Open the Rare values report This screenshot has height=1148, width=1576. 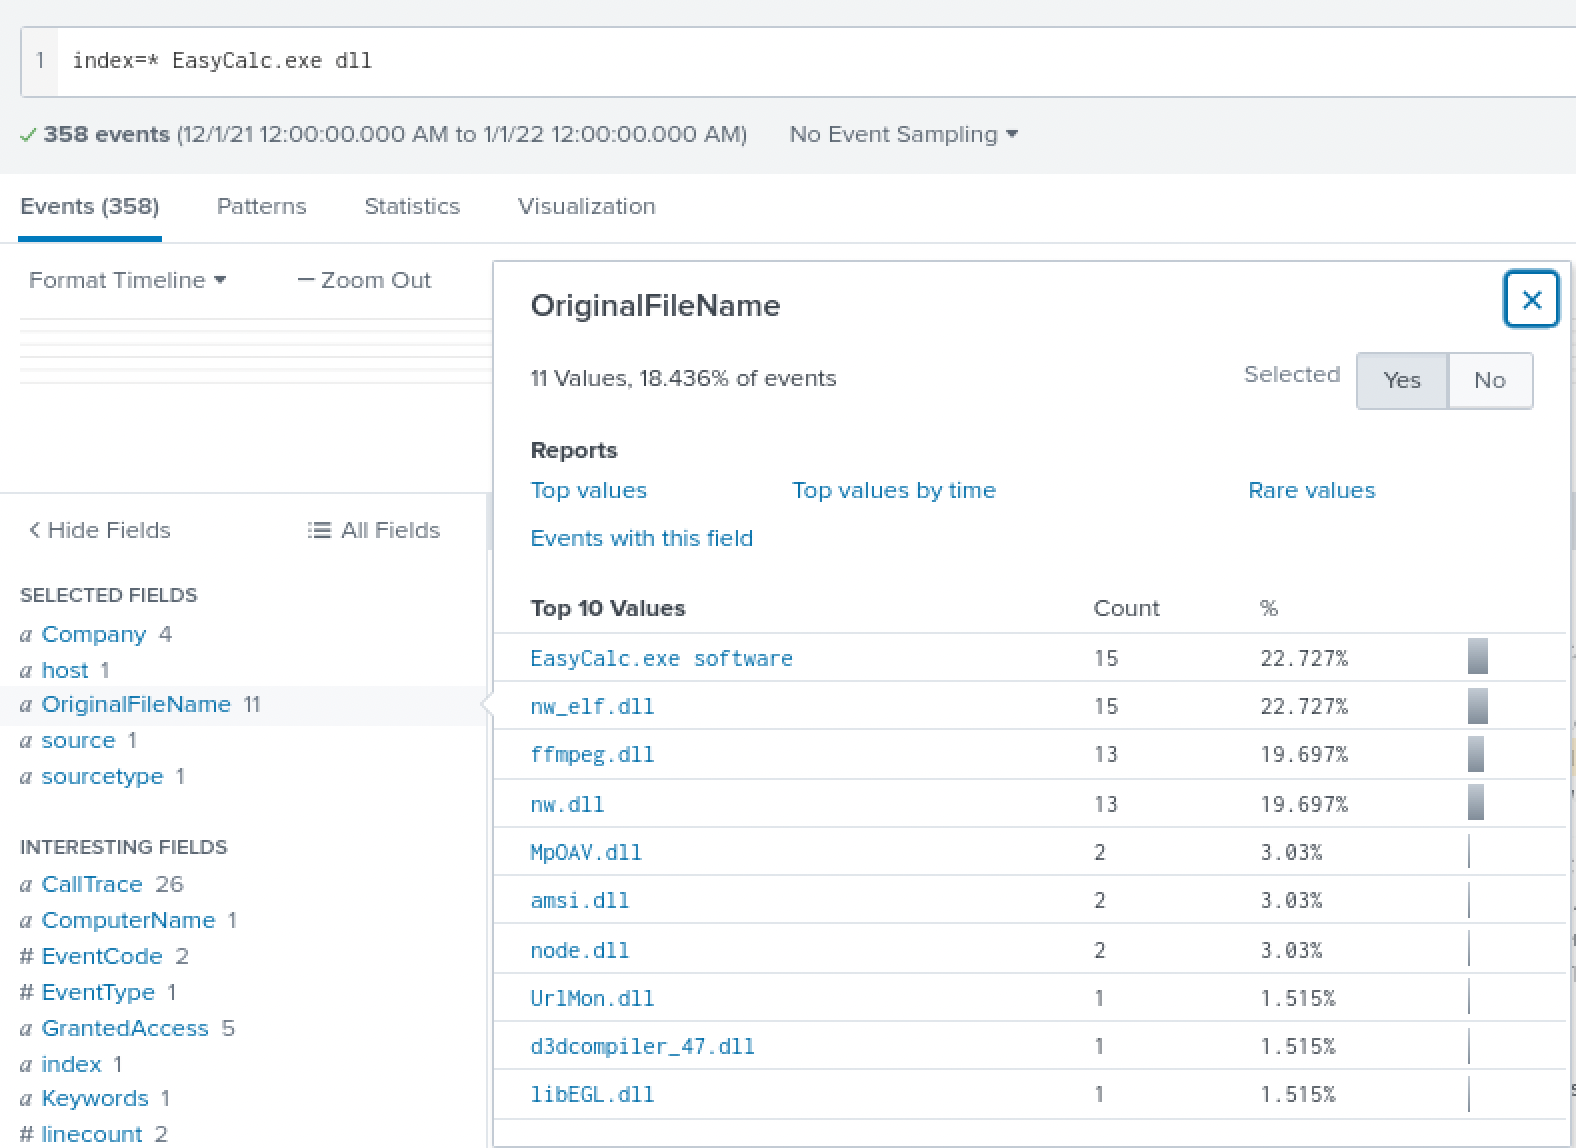(x=1311, y=490)
